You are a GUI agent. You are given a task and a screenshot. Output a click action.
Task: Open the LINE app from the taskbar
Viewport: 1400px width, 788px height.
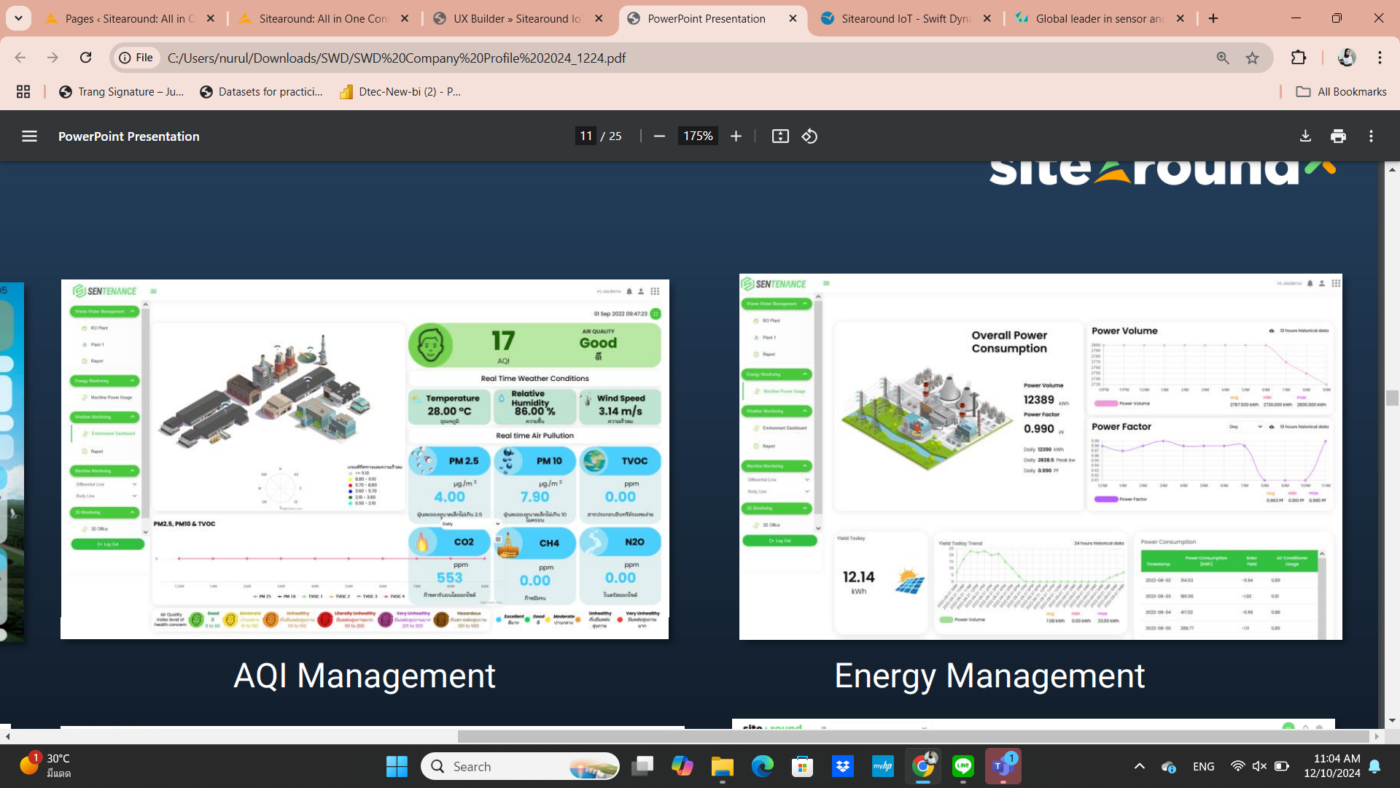[x=962, y=766]
